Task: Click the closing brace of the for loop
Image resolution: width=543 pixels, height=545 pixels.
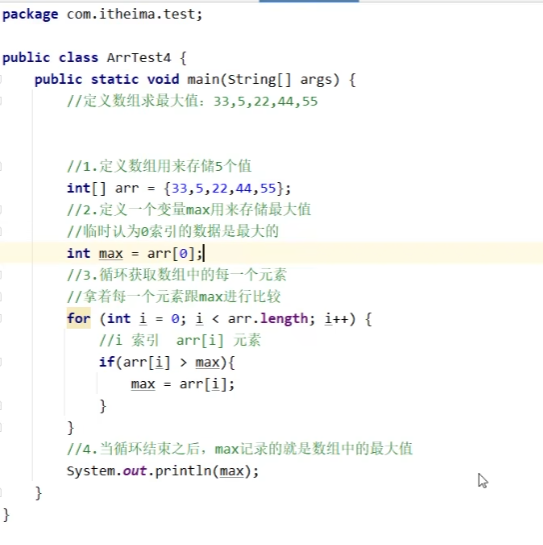Action: pyautogui.click(x=71, y=428)
